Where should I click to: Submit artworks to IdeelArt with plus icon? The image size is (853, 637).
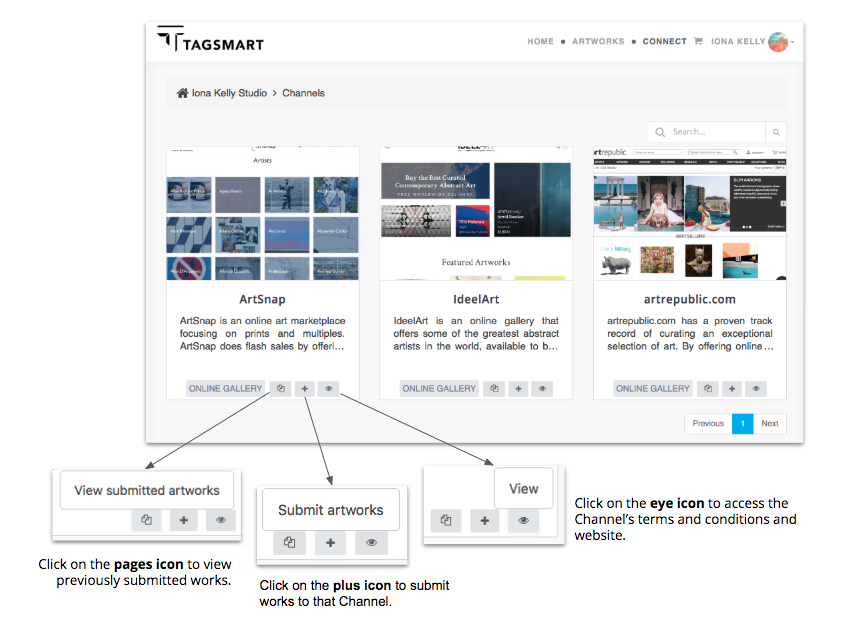(x=518, y=388)
